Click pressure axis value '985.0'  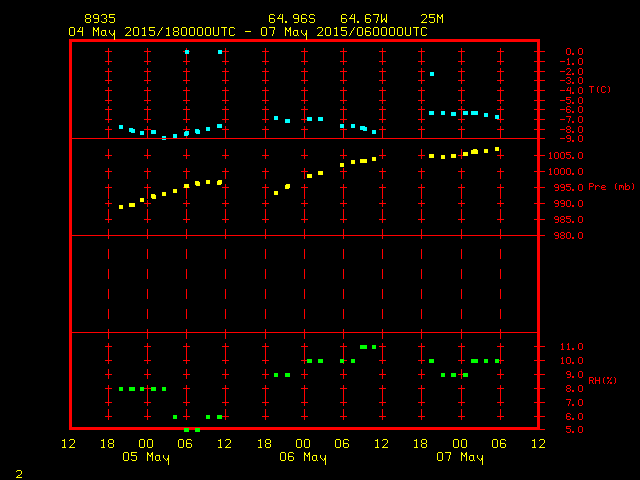[569, 220]
